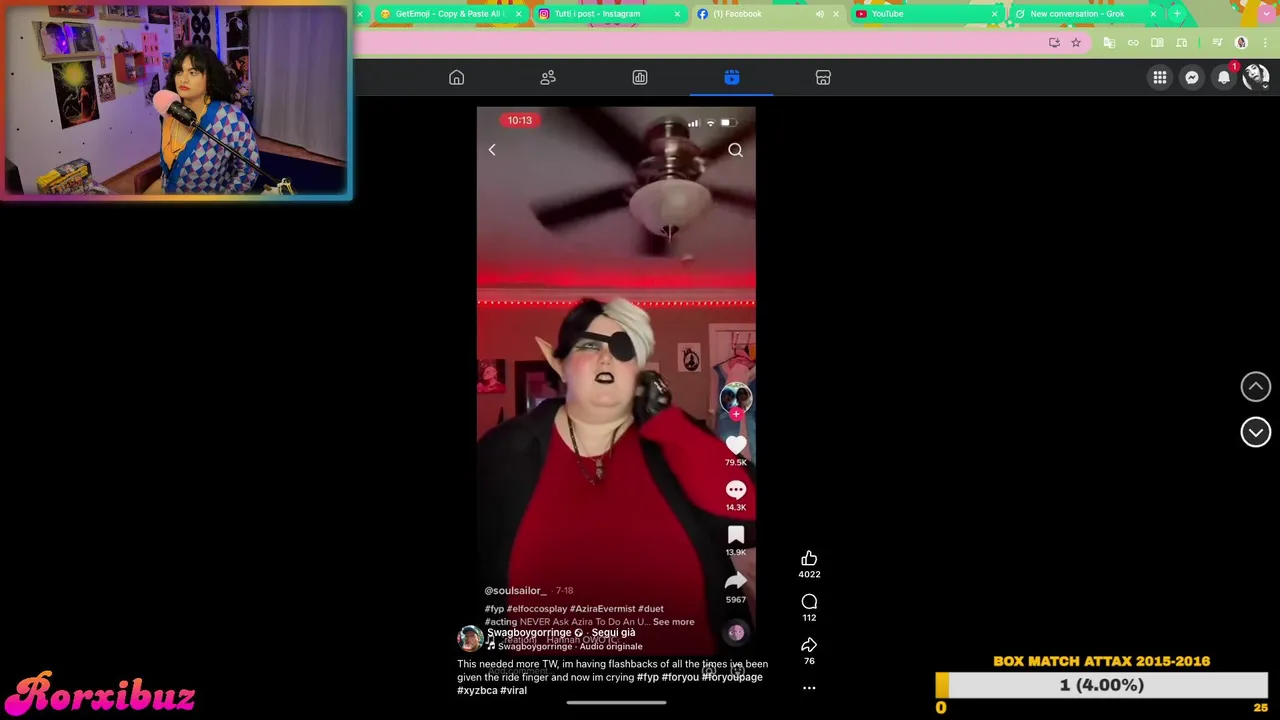Screen dimensions: 1280x720
Task: Open the devices icon in browser toolbar
Action: (1182, 42)
